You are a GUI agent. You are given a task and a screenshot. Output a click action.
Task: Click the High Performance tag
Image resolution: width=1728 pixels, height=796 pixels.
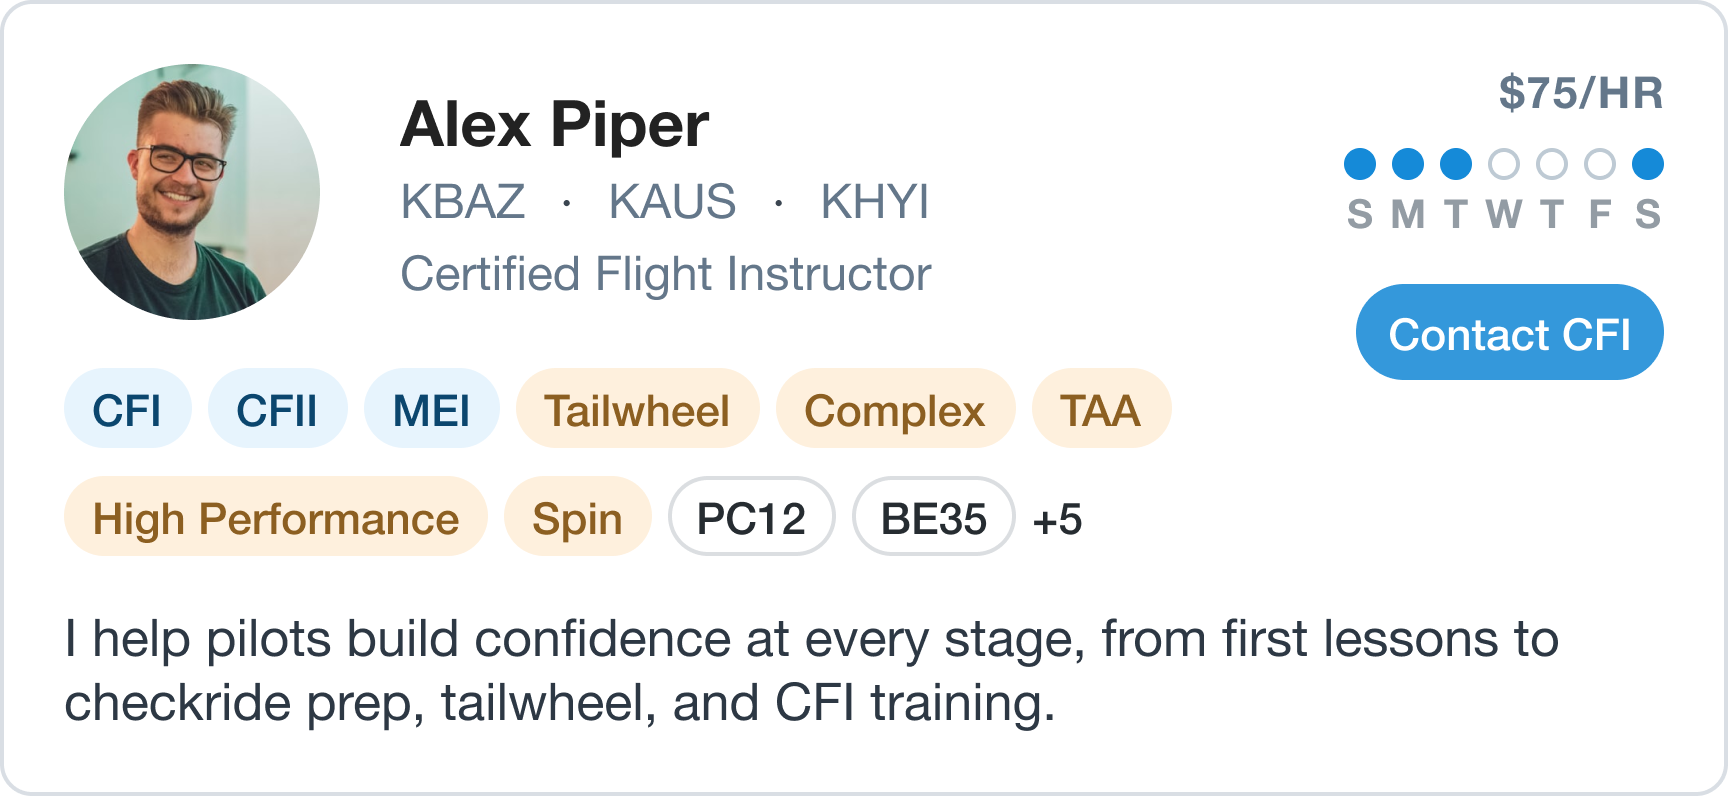275,516
